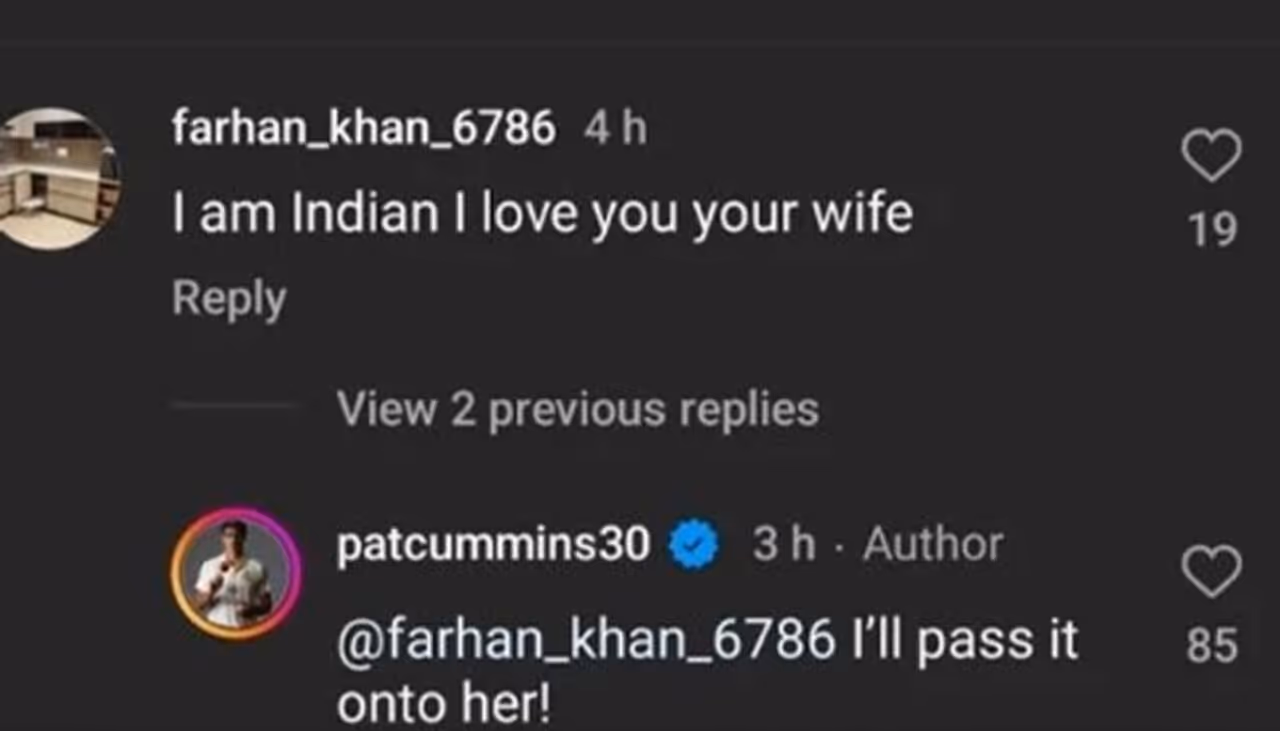Show the 19 likes count
The image size is (1280, 731).
(1212, 229)
